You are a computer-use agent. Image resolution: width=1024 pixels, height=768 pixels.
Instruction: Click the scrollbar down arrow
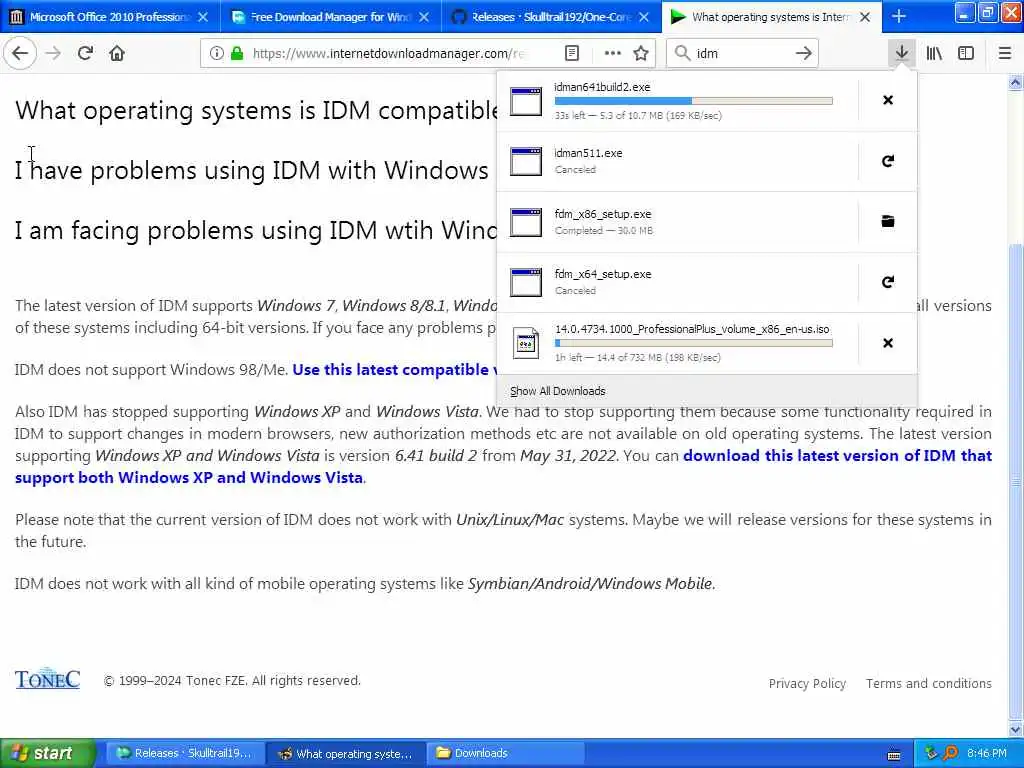coord(1015,729)
